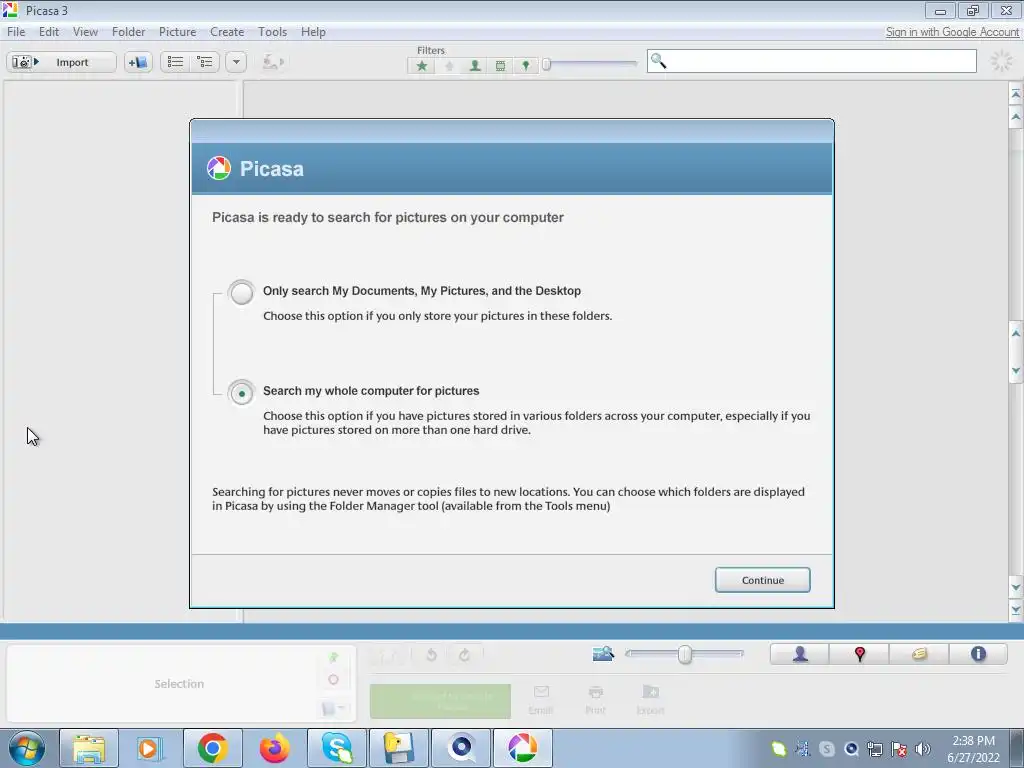Click the Import button
Viewport: 1024px width, 768px height.
pos(61,62)
